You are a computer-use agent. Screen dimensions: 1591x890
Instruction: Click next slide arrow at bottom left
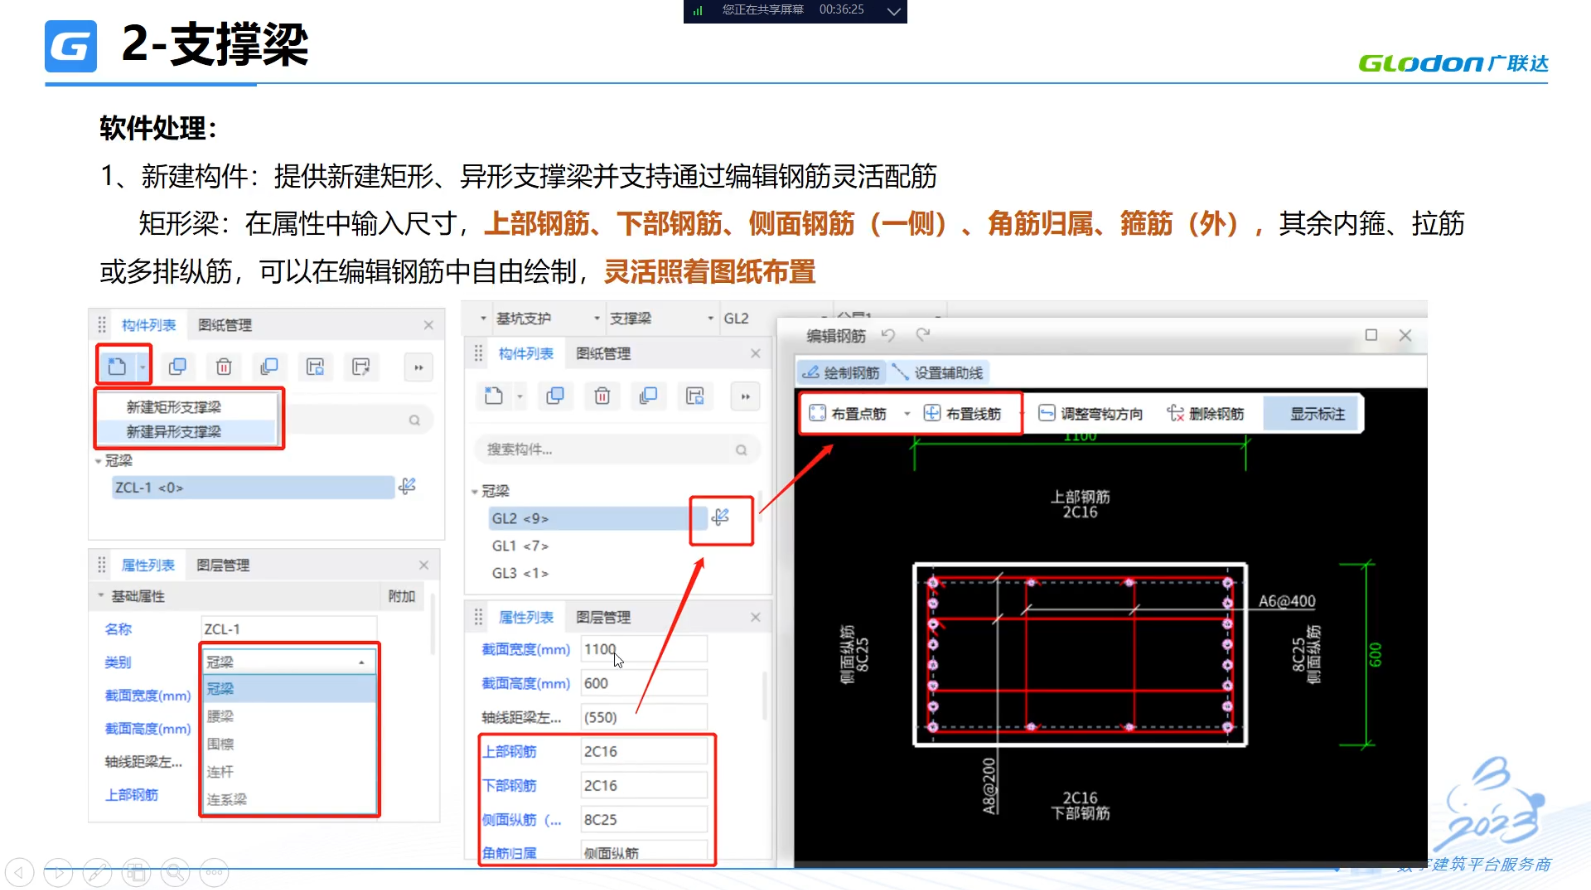(x=58, y=873)
